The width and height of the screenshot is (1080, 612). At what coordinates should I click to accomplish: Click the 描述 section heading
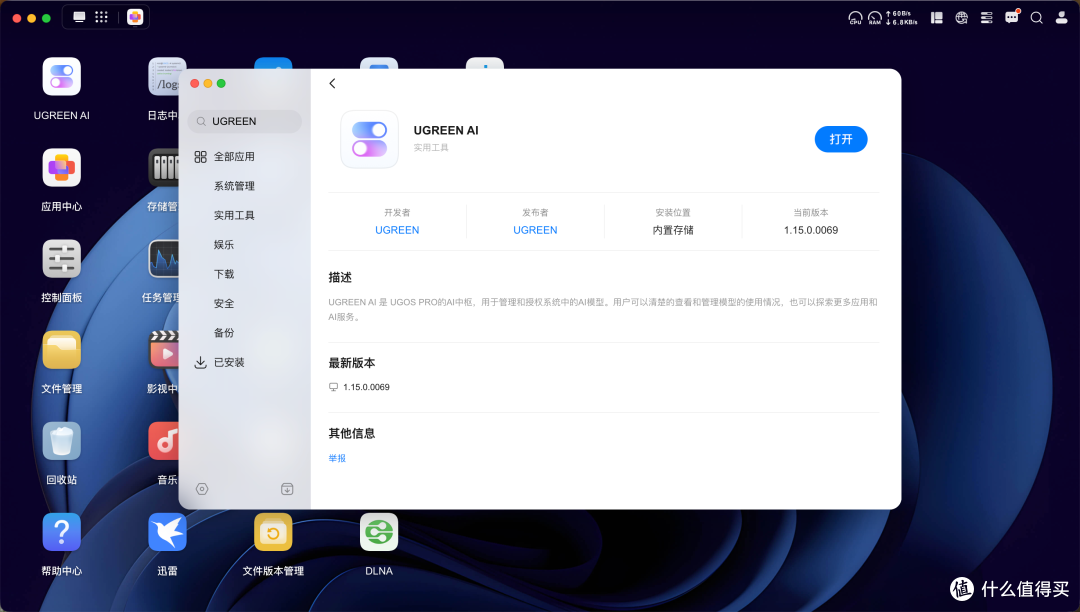[340, 277]
